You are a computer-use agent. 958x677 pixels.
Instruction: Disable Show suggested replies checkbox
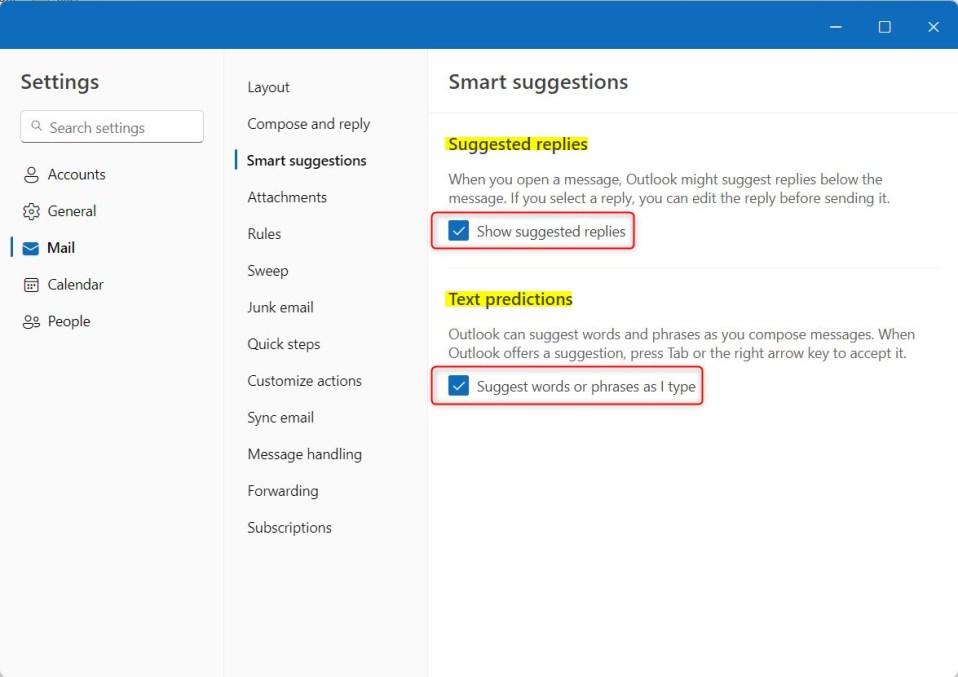pos(458,231)
